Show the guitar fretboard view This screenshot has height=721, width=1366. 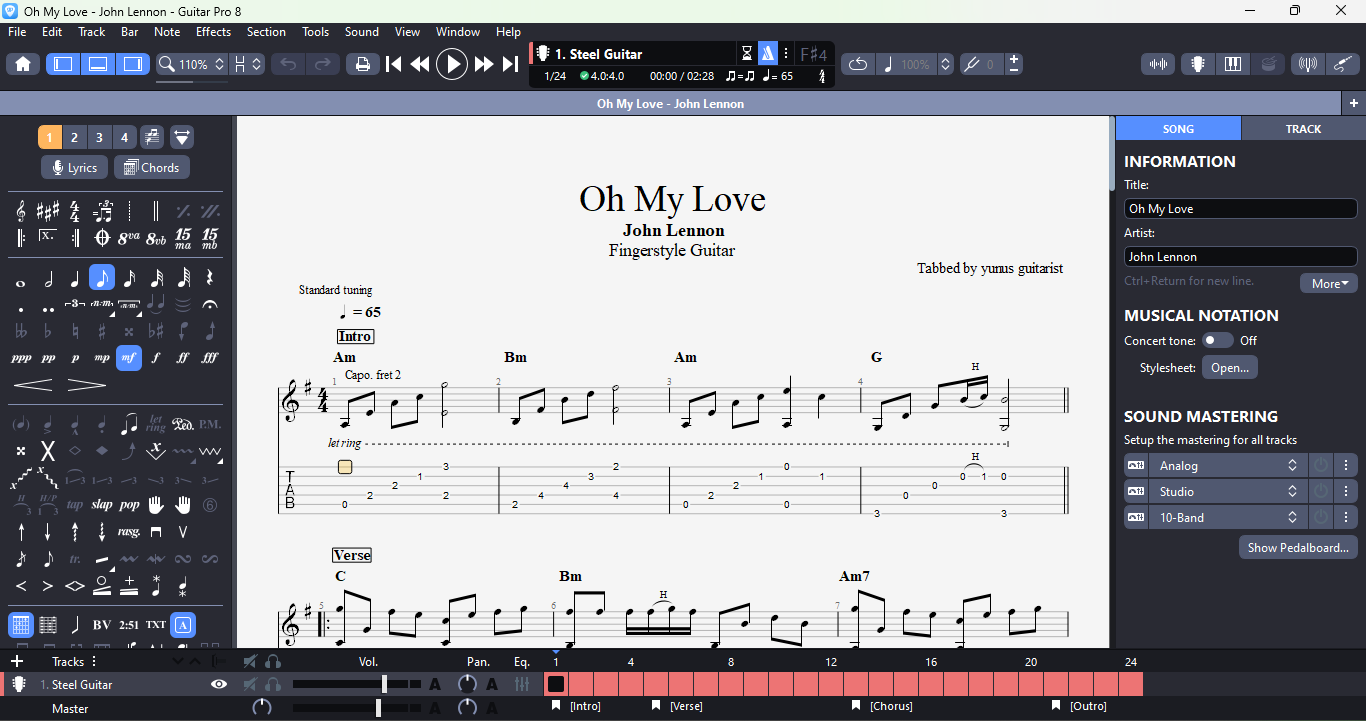1197,64
